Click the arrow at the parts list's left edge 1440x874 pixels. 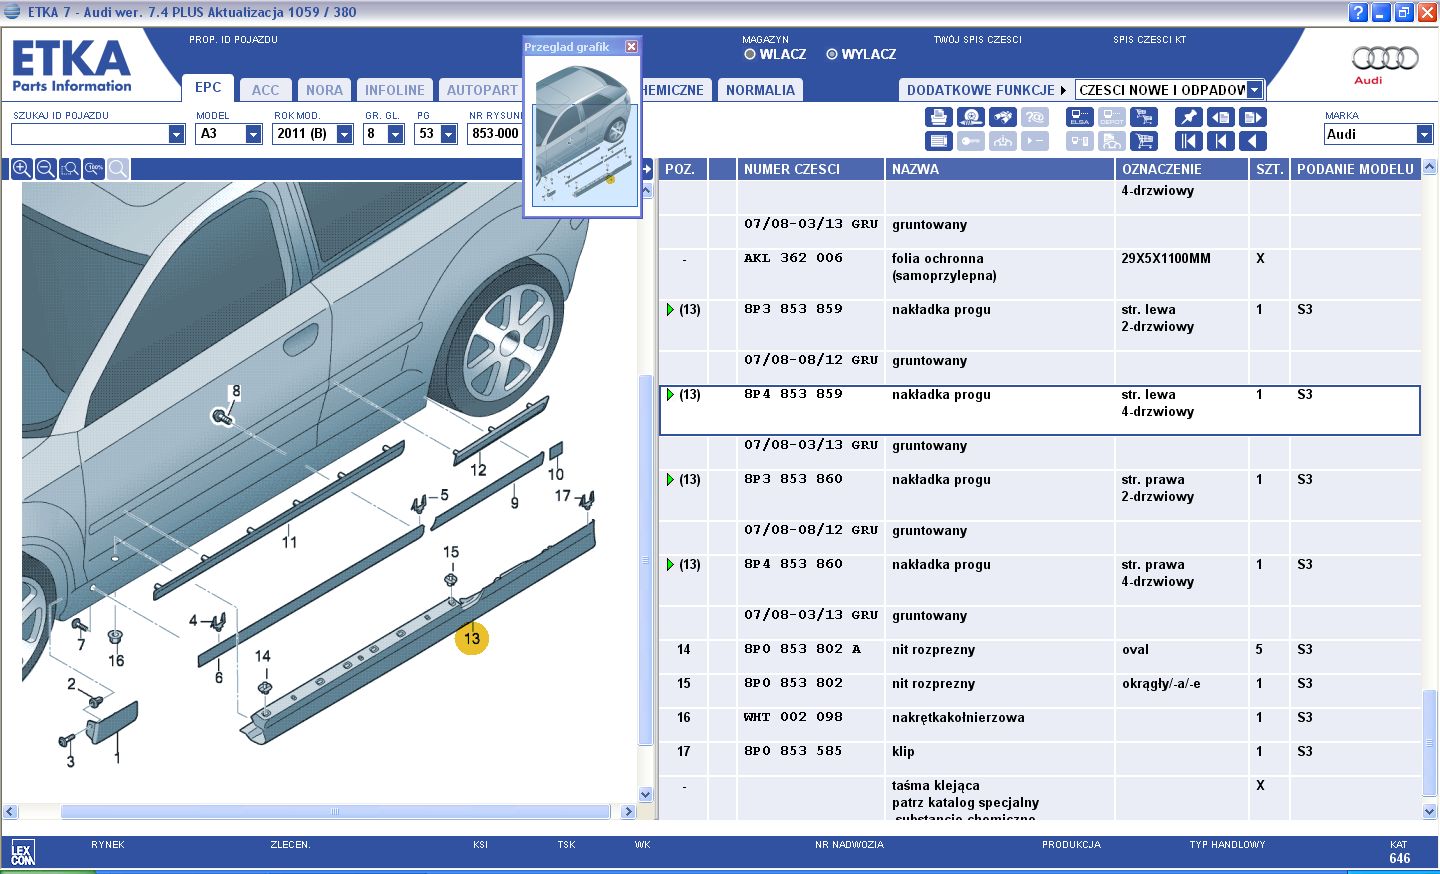(x=647, y=169)
